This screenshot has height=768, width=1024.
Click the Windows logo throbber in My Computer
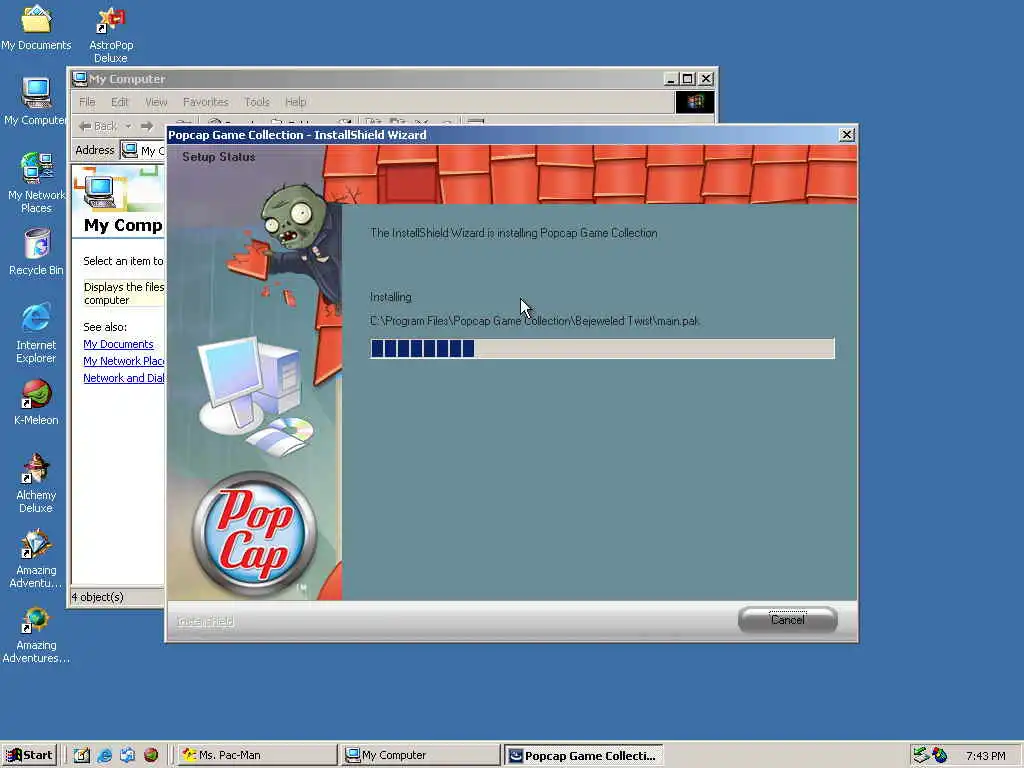pyautogui.click(x=694, y=102)
